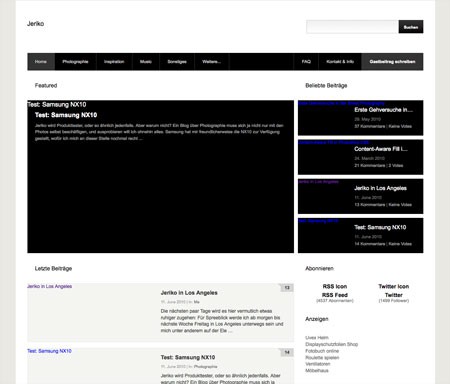
Task: Click the Suchen search button
Action: click(x=411, y=27)
